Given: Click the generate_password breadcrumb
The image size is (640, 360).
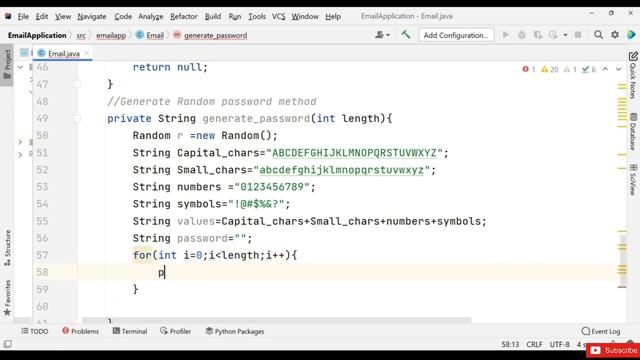Looking at the screenshot, I should (x=210, y=36).
